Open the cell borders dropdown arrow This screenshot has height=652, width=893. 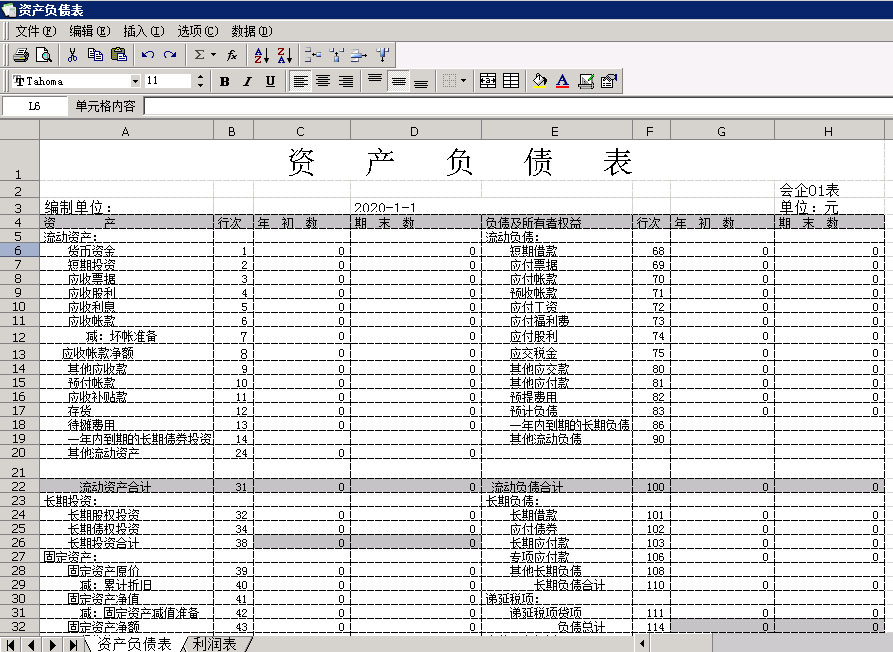point(463,81)
